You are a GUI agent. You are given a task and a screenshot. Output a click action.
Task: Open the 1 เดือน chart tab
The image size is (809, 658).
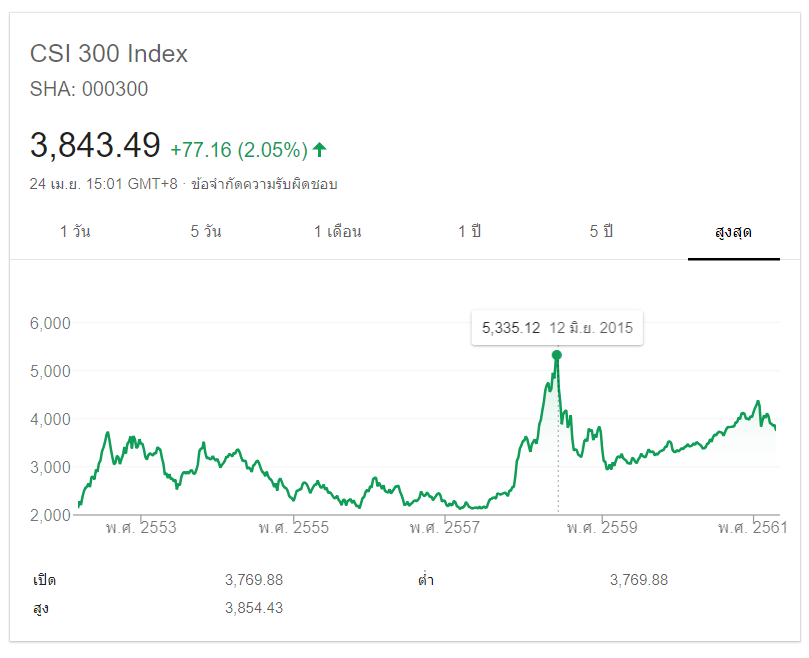[x=338, y=232]
